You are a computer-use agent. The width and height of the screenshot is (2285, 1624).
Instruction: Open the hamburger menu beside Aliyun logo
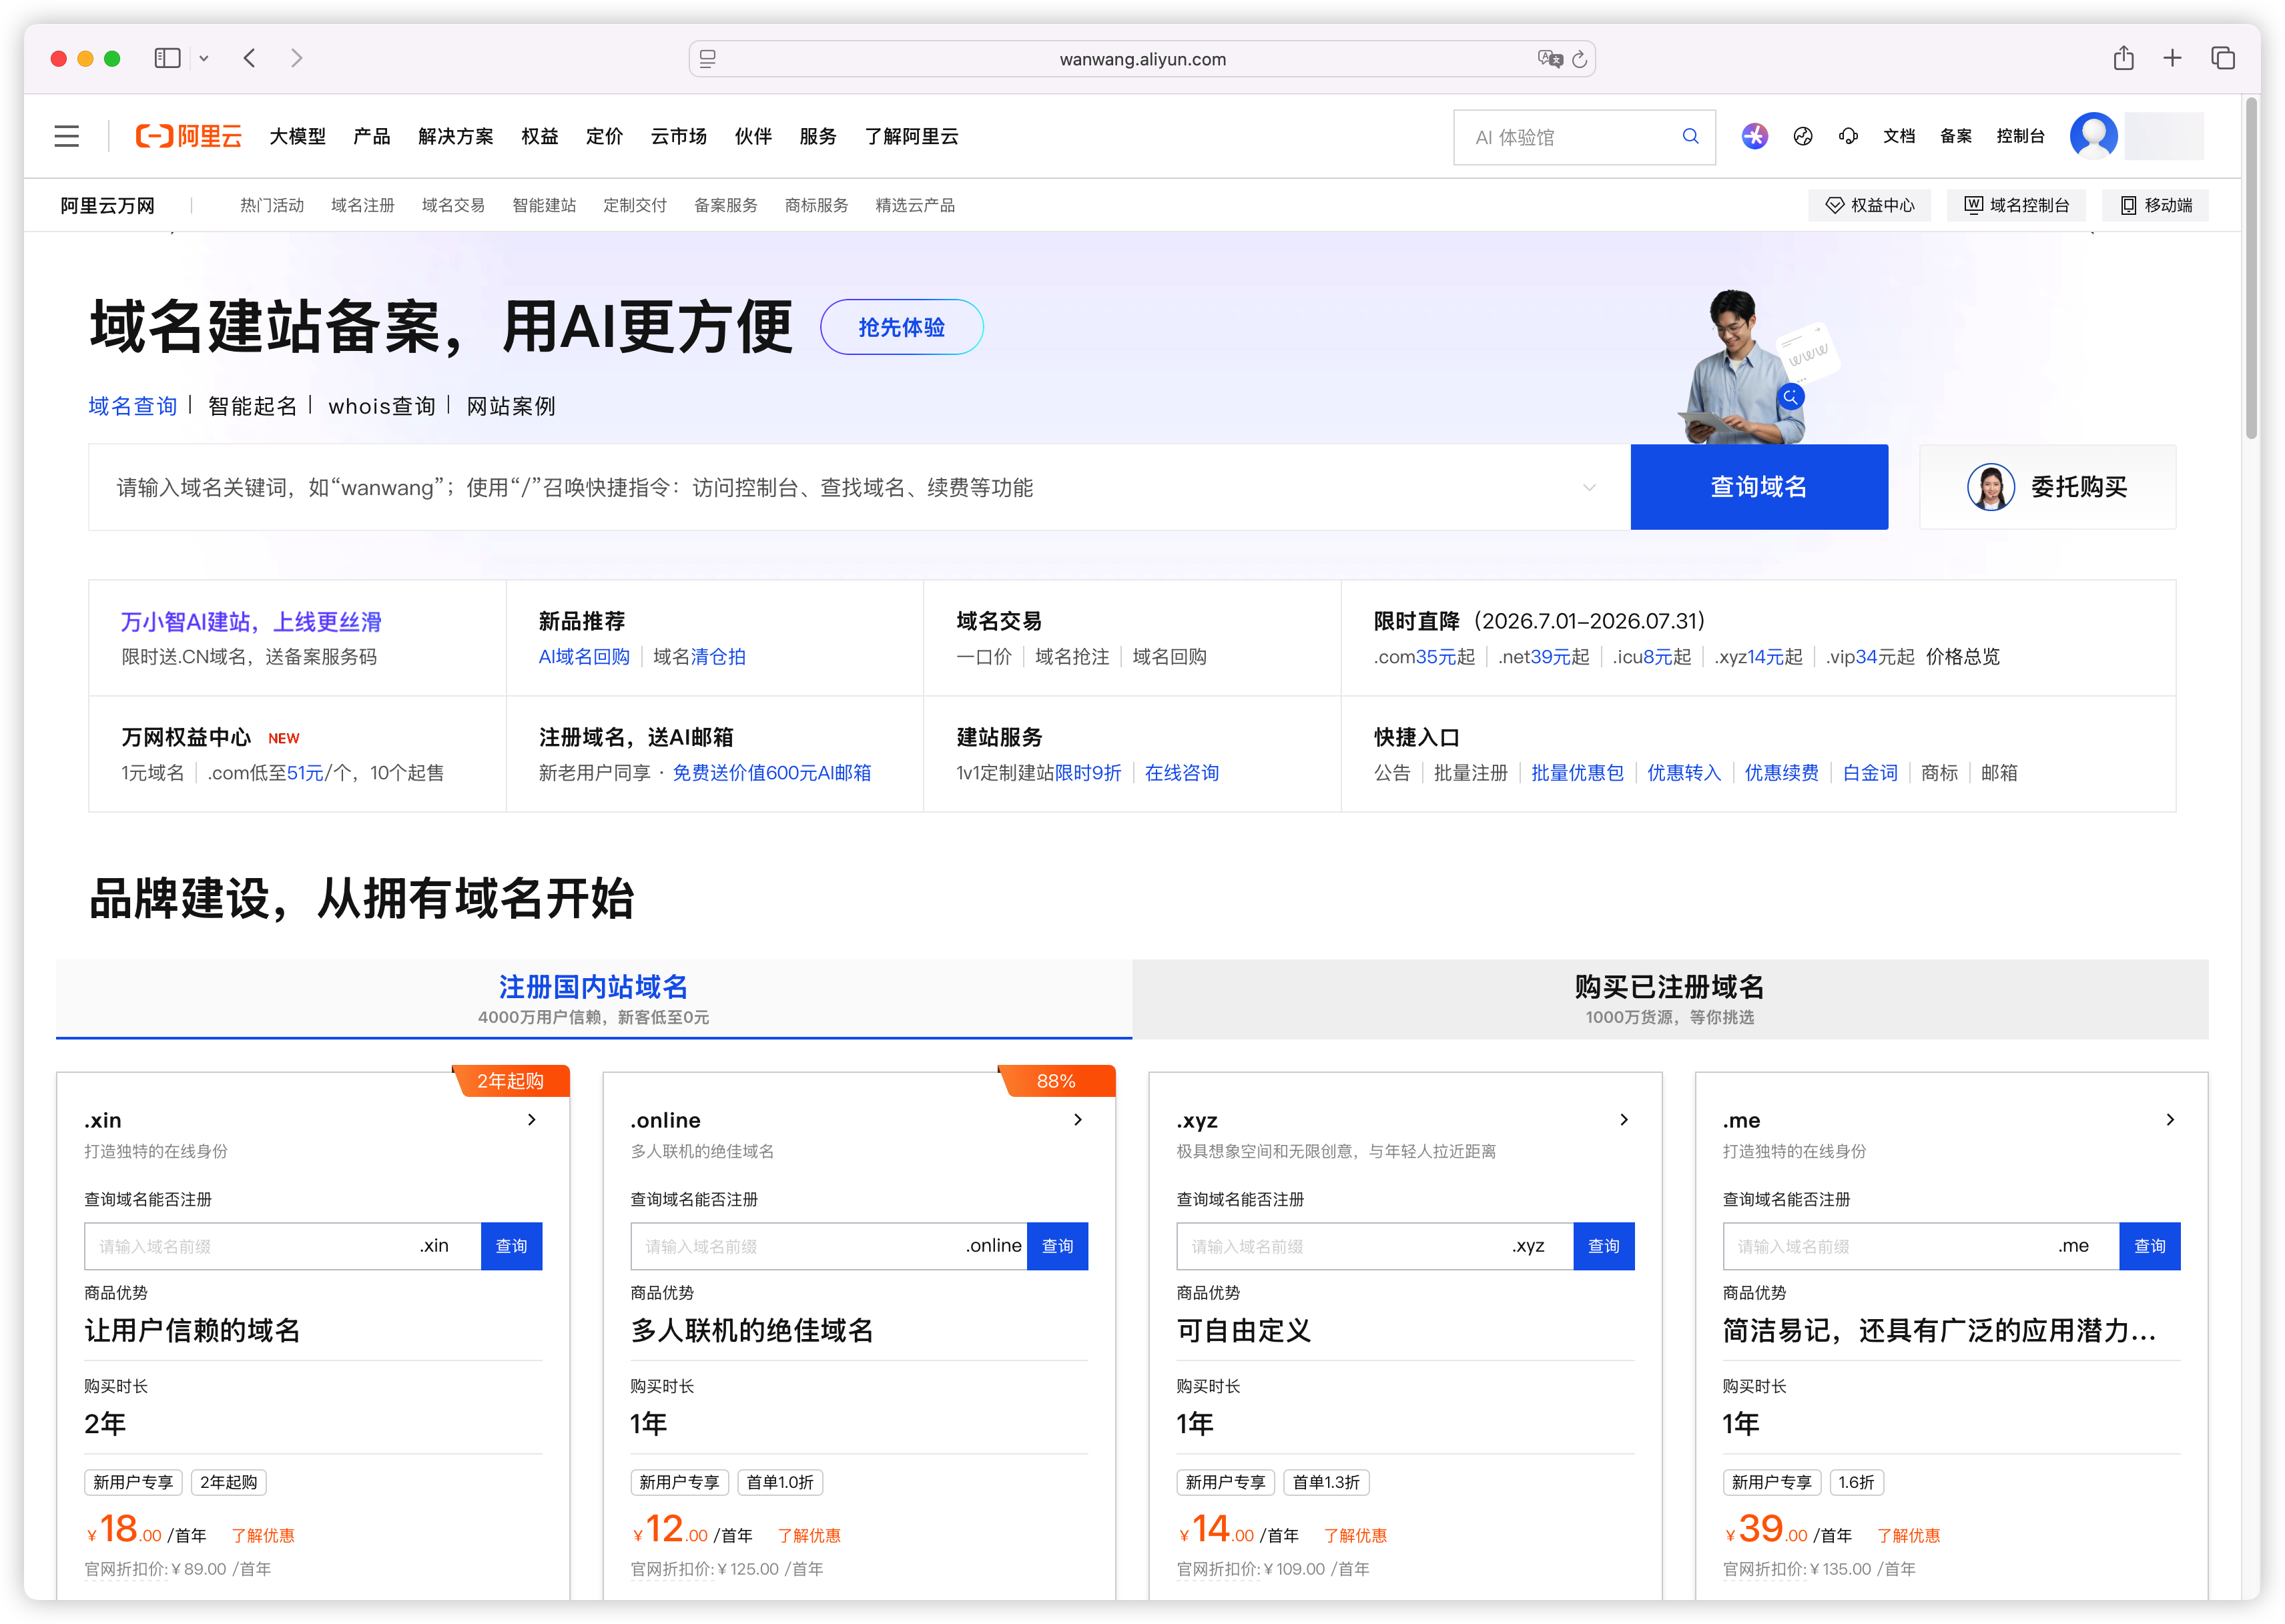click(67, 137)
